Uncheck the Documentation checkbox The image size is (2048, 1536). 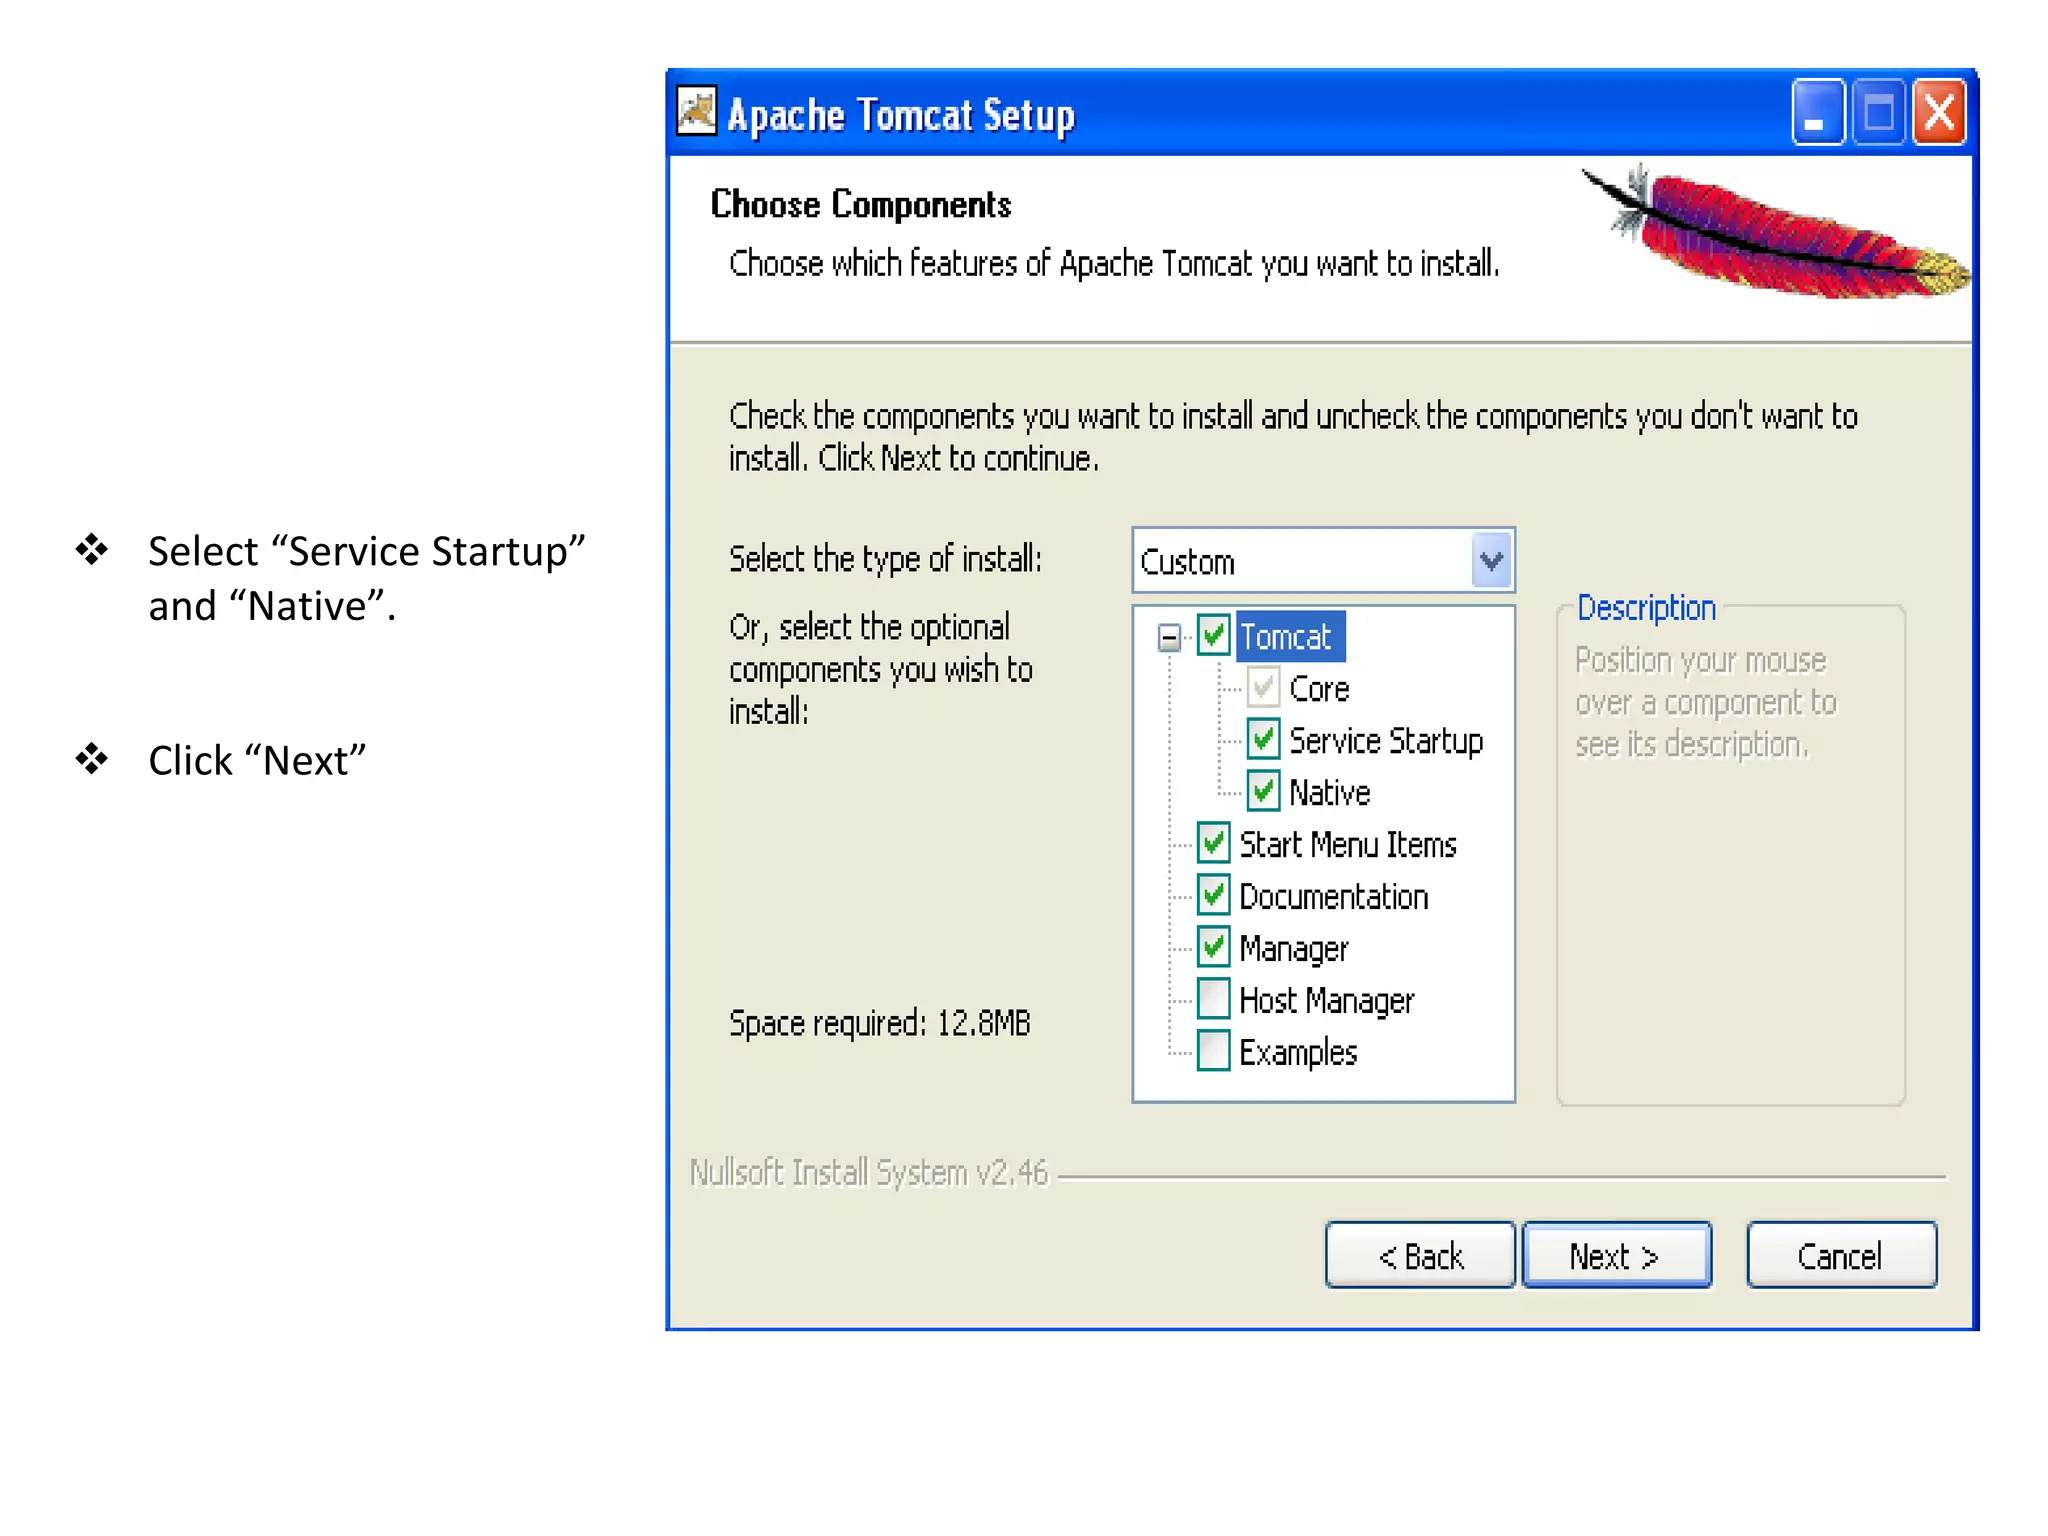pos(1213,896)
